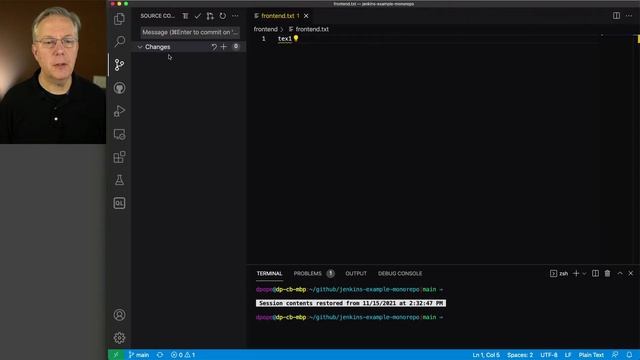Click the frontend breadcrumb folder
This screenshot has width=640, height=360.
click(x=265, y=29)
